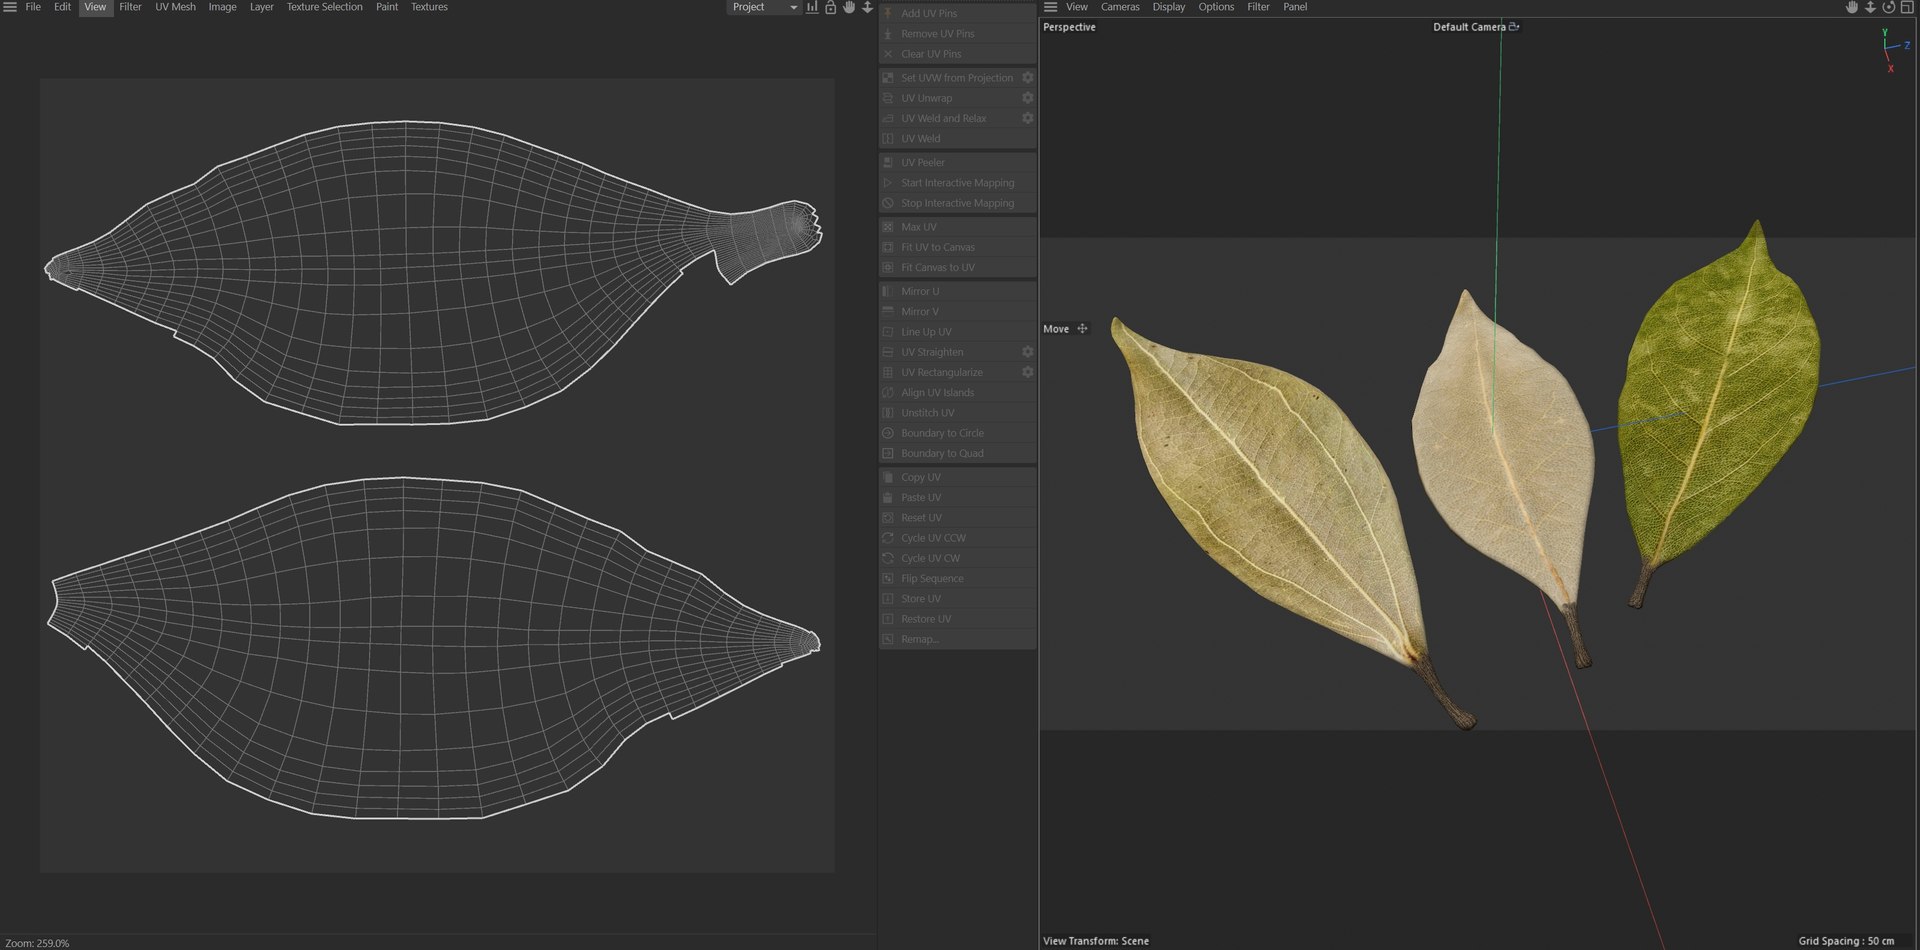This screenshot has height=950, width=1920.
Task: Select the viewport pan hand icon
Action: point(1852,7)
